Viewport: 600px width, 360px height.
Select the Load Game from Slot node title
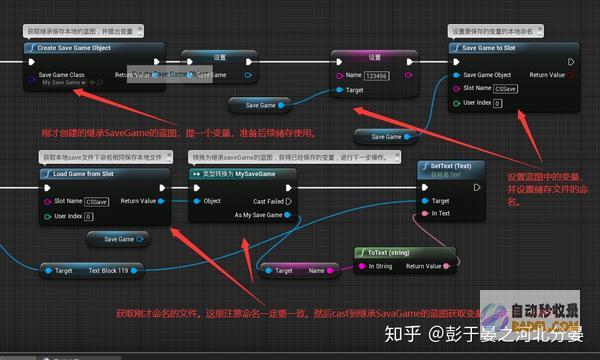coord(83,174)
